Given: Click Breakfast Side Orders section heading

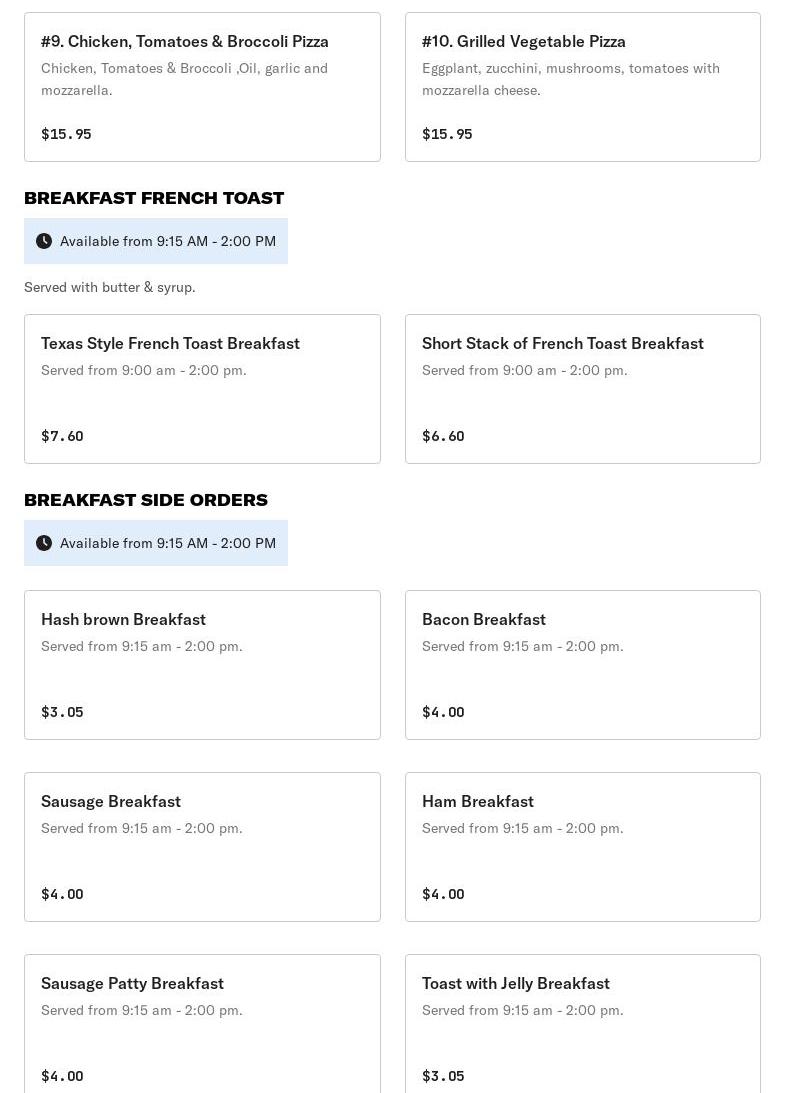Looking at the screenshot, I should coord(146,500).
